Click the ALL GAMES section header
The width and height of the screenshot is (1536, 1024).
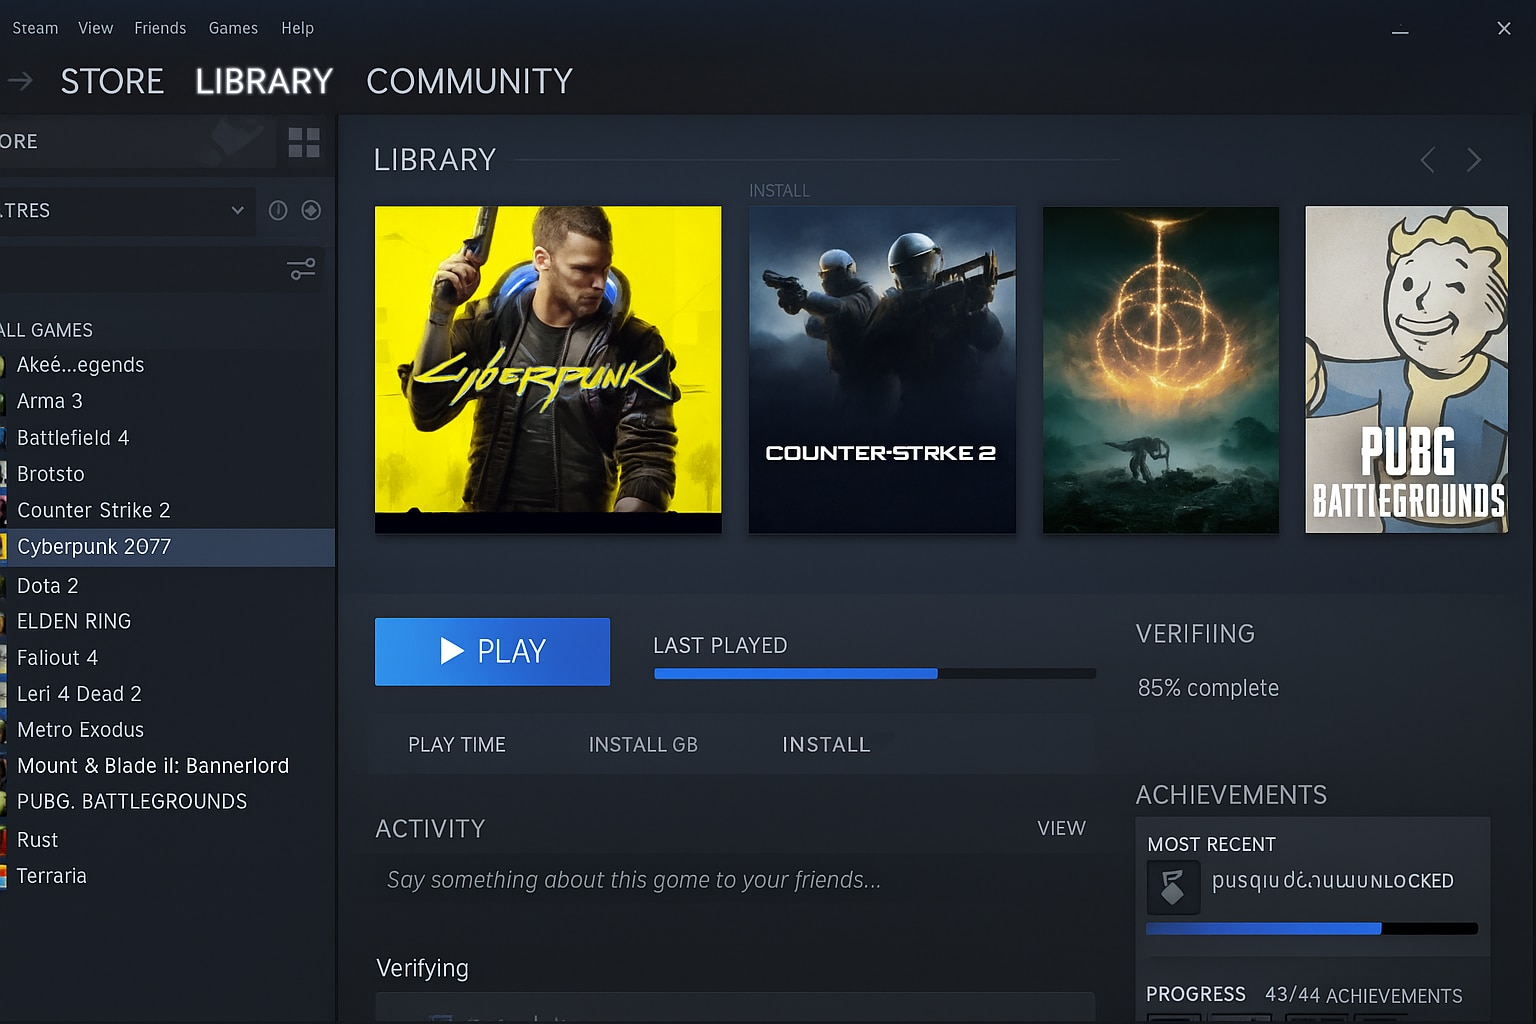(47, 330)
